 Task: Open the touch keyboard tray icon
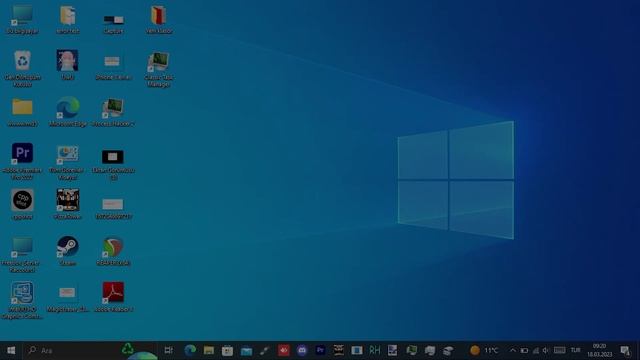560,350
